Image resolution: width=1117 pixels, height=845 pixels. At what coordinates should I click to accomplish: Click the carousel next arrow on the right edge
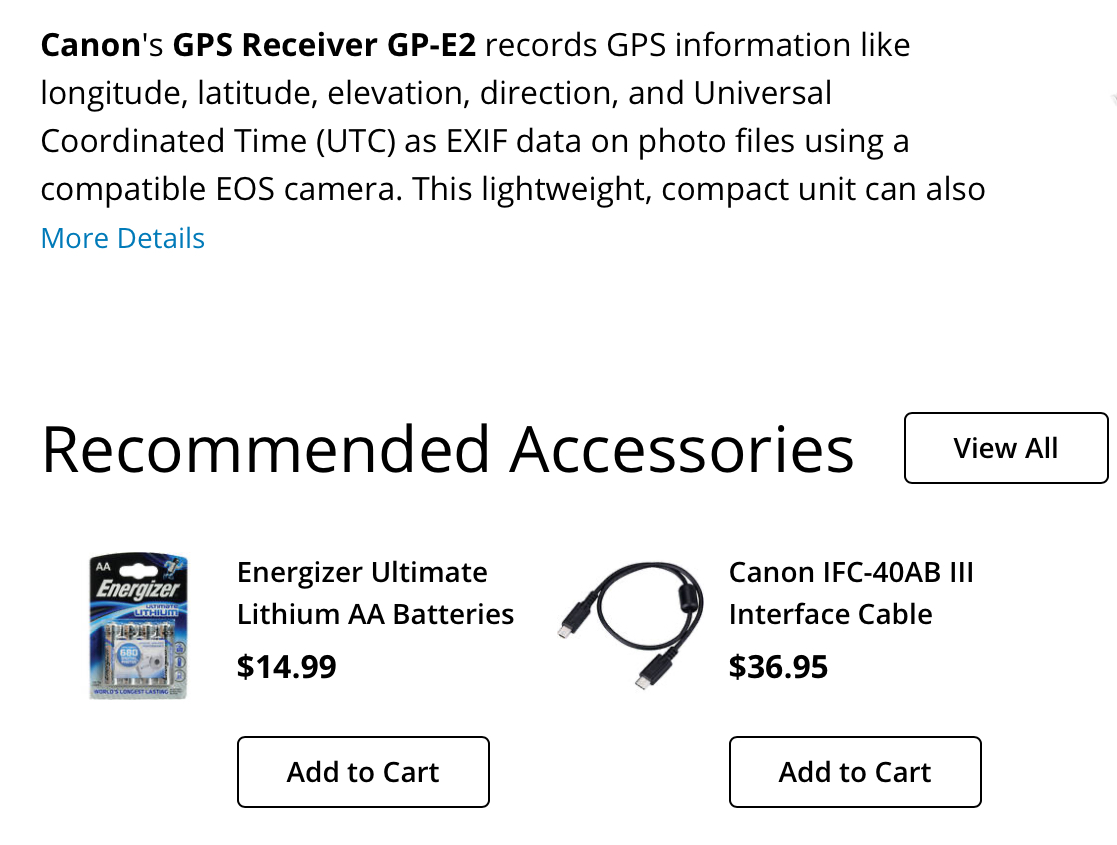pyautogui.click(x=1110, y=100)
